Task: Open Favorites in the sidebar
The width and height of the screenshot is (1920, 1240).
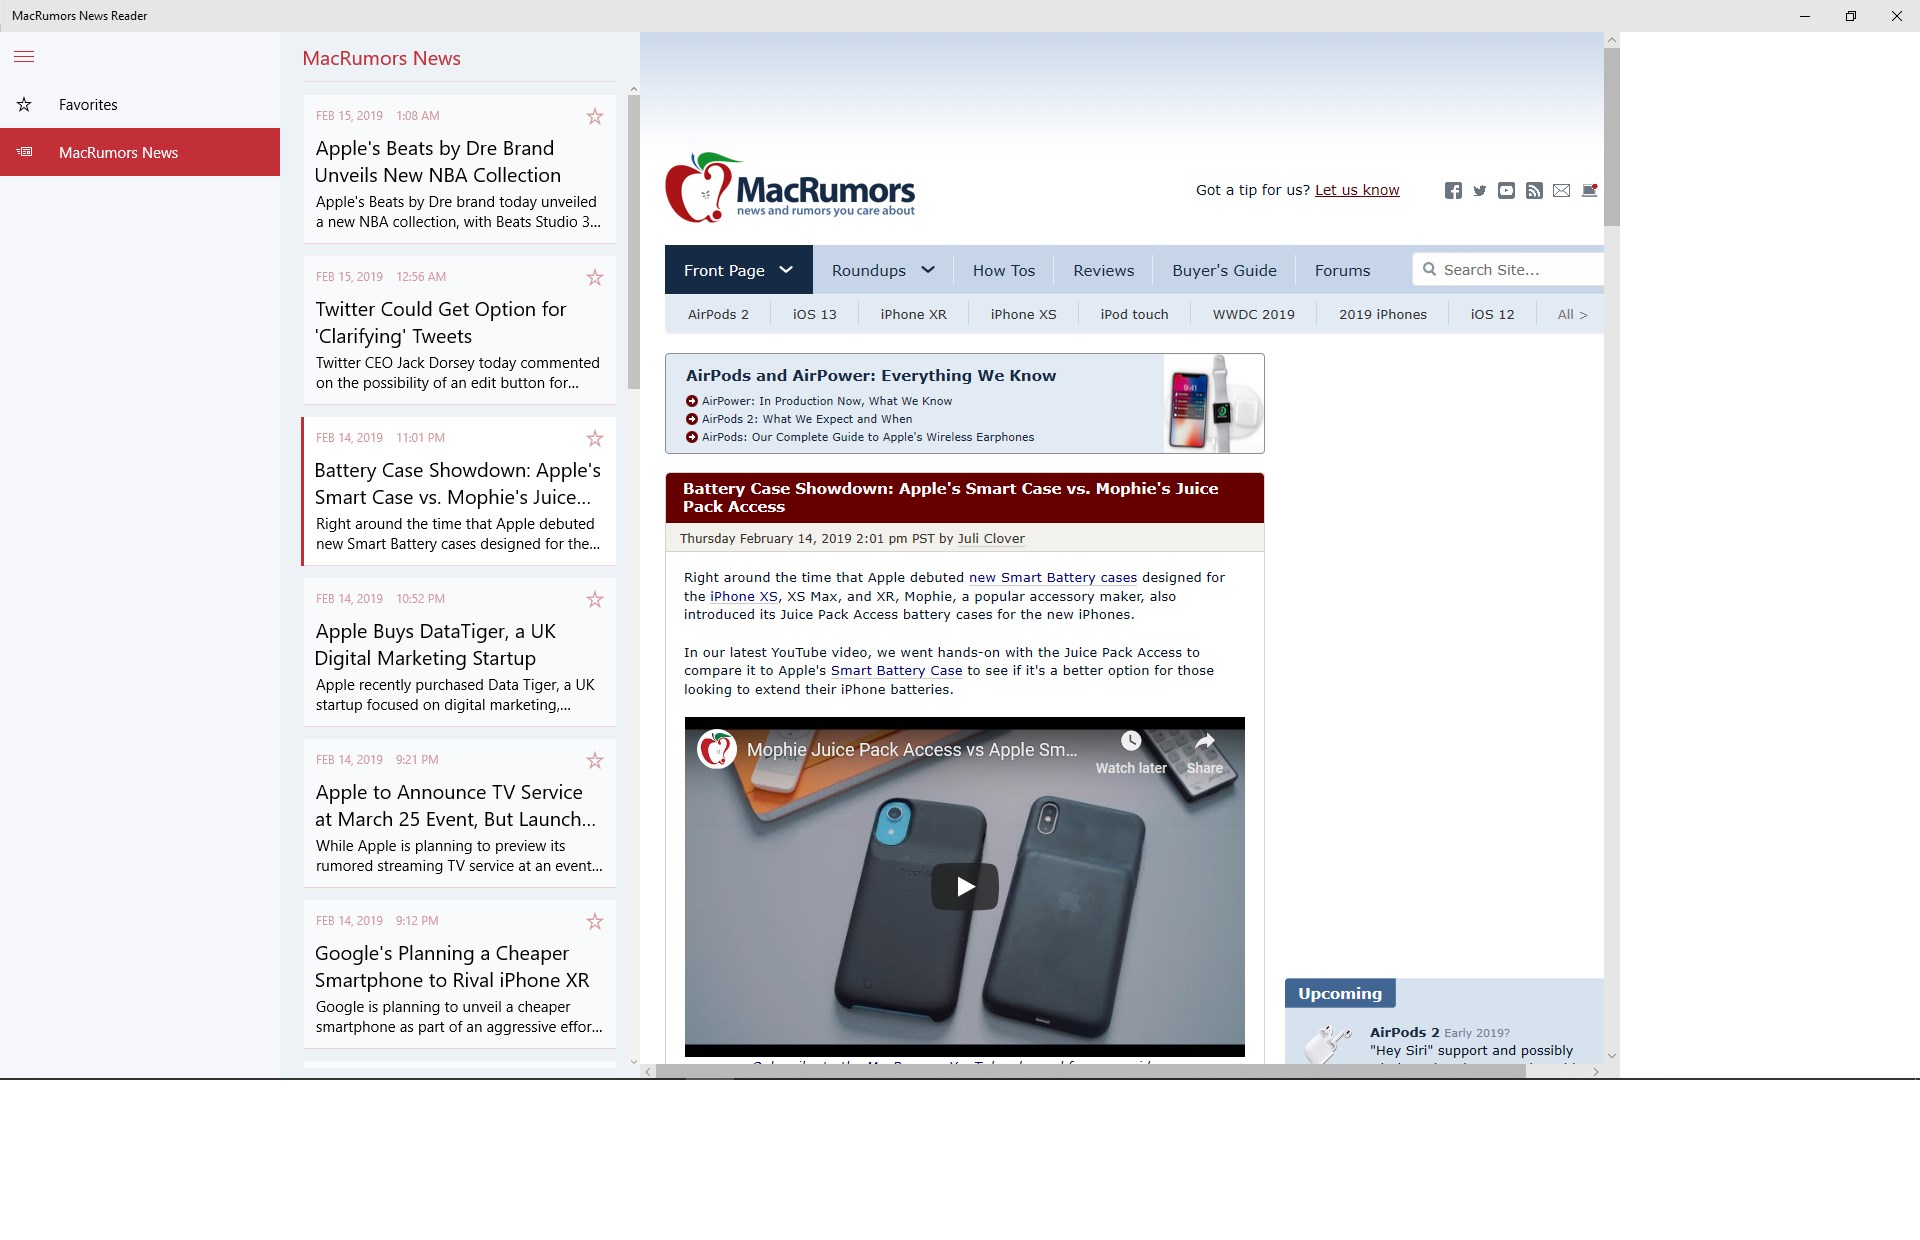Action: [x=140, y=104]
